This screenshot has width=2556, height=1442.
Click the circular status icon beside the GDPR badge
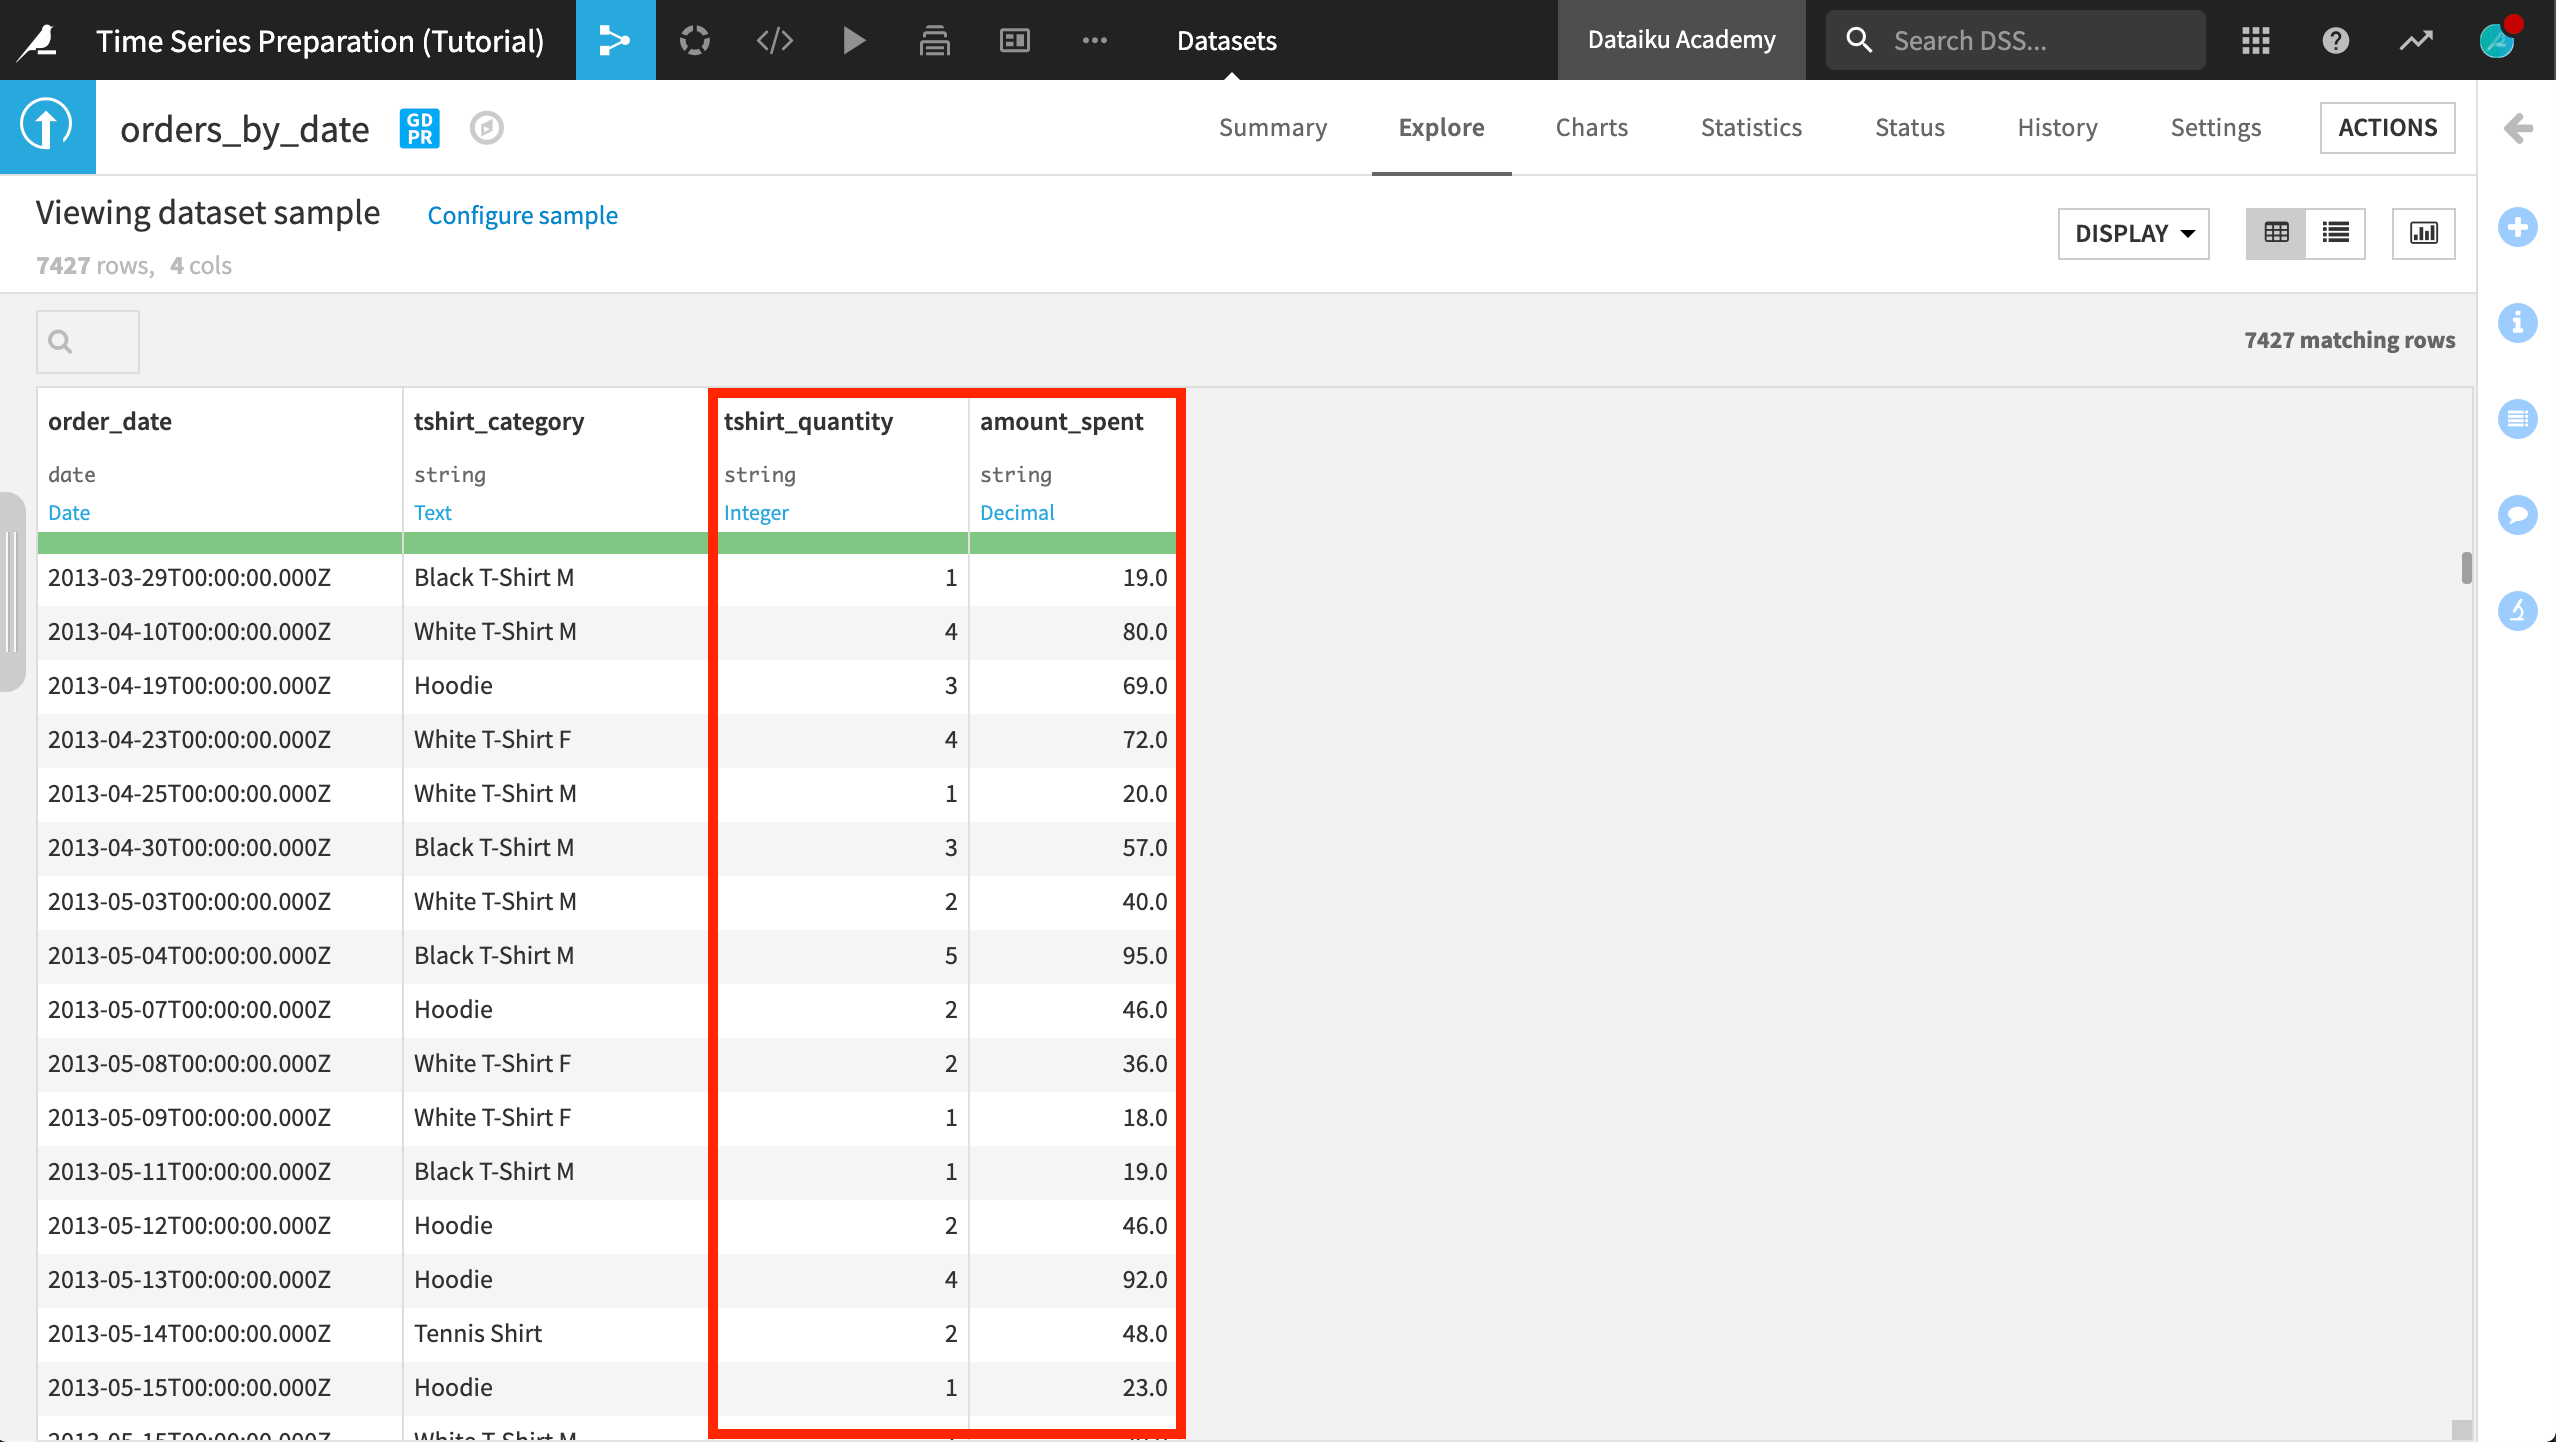[x=487, y=128]
